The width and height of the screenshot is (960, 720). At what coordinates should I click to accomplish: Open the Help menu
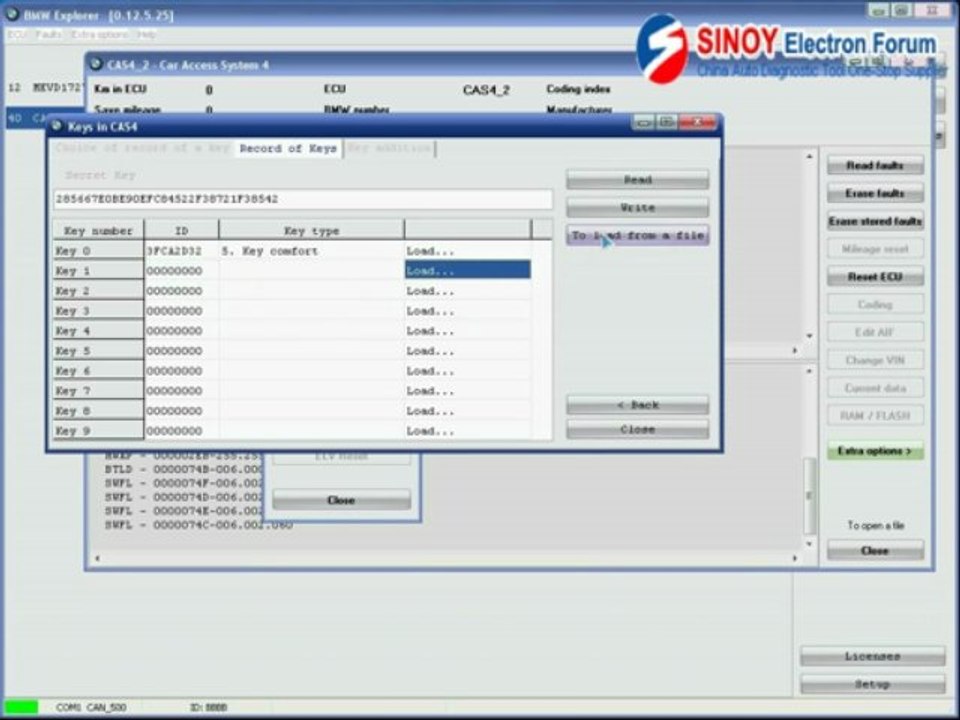[146, 35]
